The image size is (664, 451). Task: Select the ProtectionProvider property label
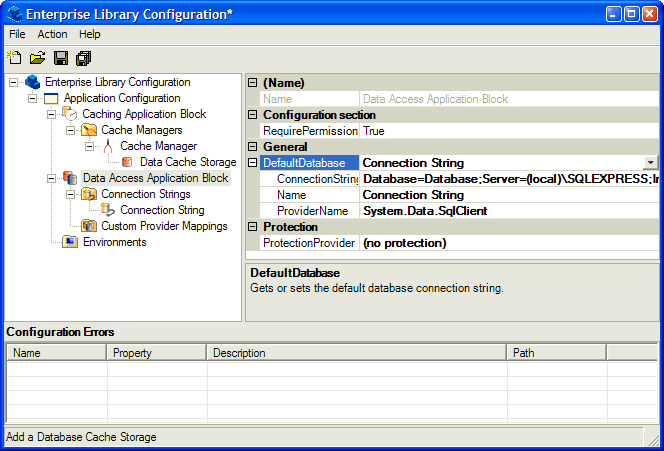309,243
